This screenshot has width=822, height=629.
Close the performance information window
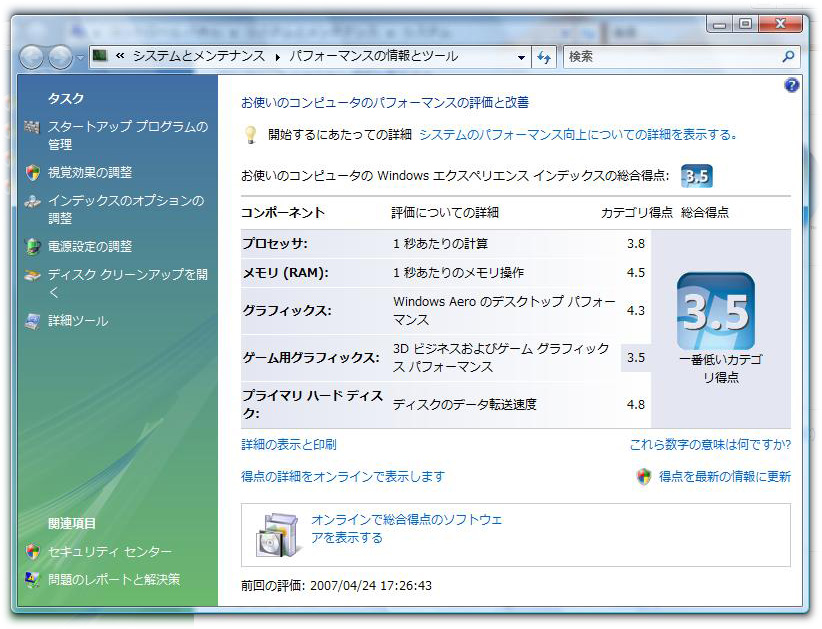[x=780, y=24]
